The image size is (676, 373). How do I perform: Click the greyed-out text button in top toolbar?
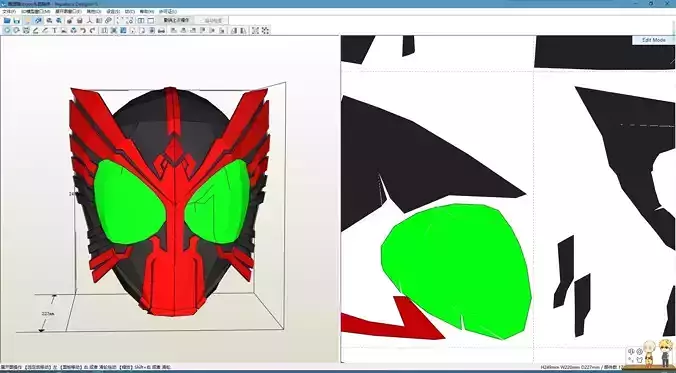coord(212,20)
